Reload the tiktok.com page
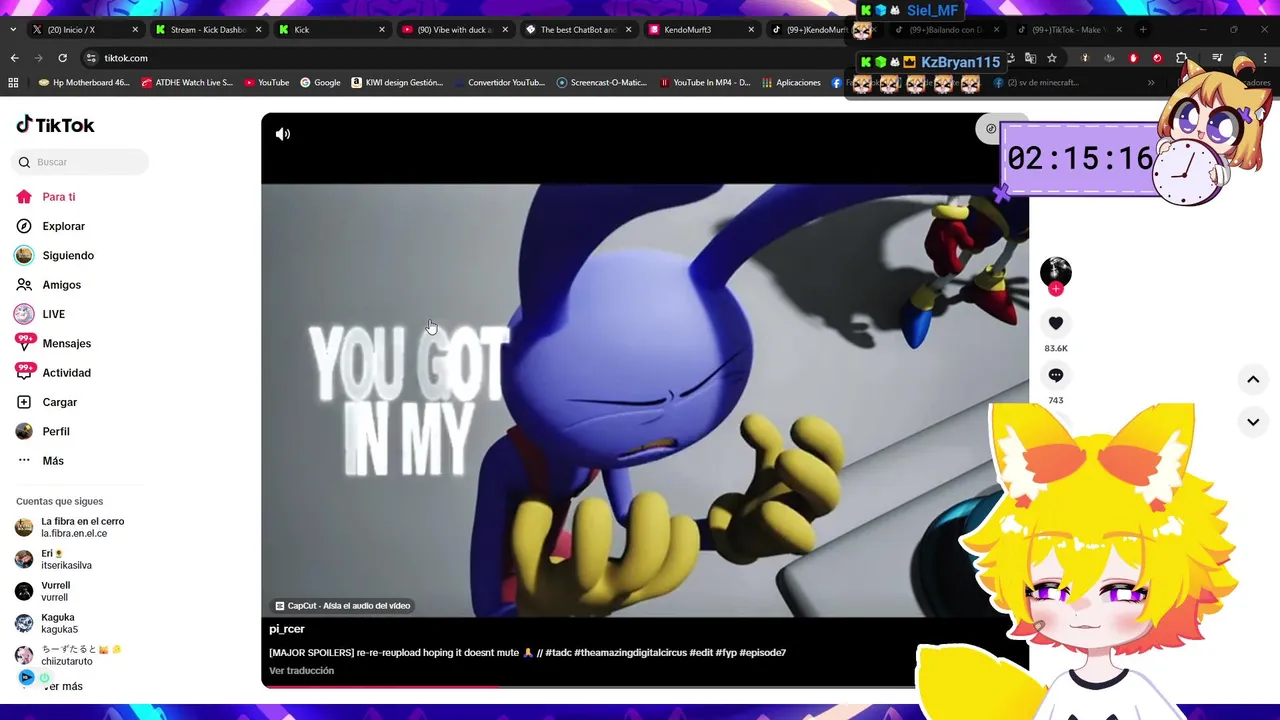 [62, 58]
